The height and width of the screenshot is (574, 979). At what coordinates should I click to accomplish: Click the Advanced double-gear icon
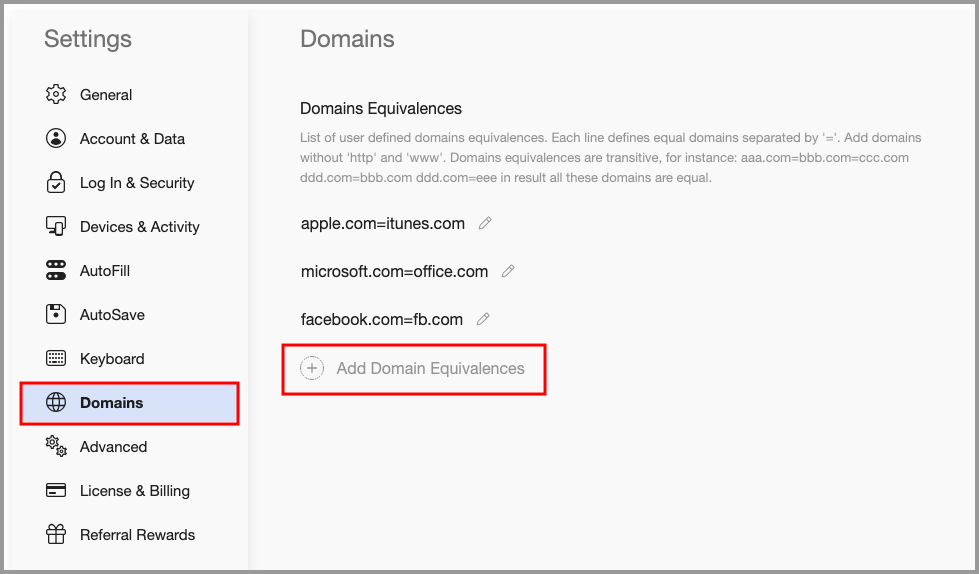[56, 446]
